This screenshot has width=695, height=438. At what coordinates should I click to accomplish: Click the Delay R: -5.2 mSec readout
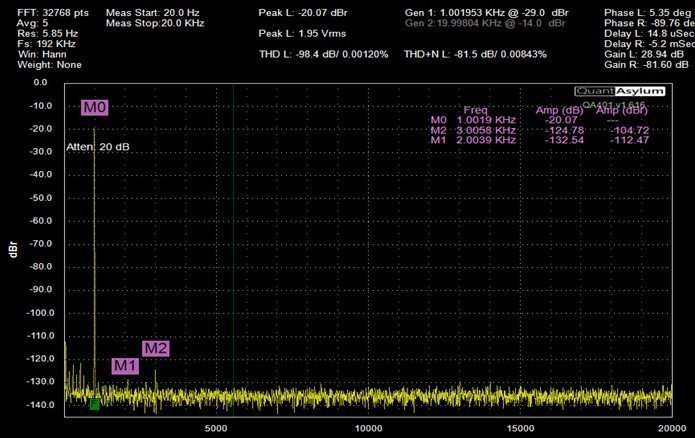(x=649, y=44)
